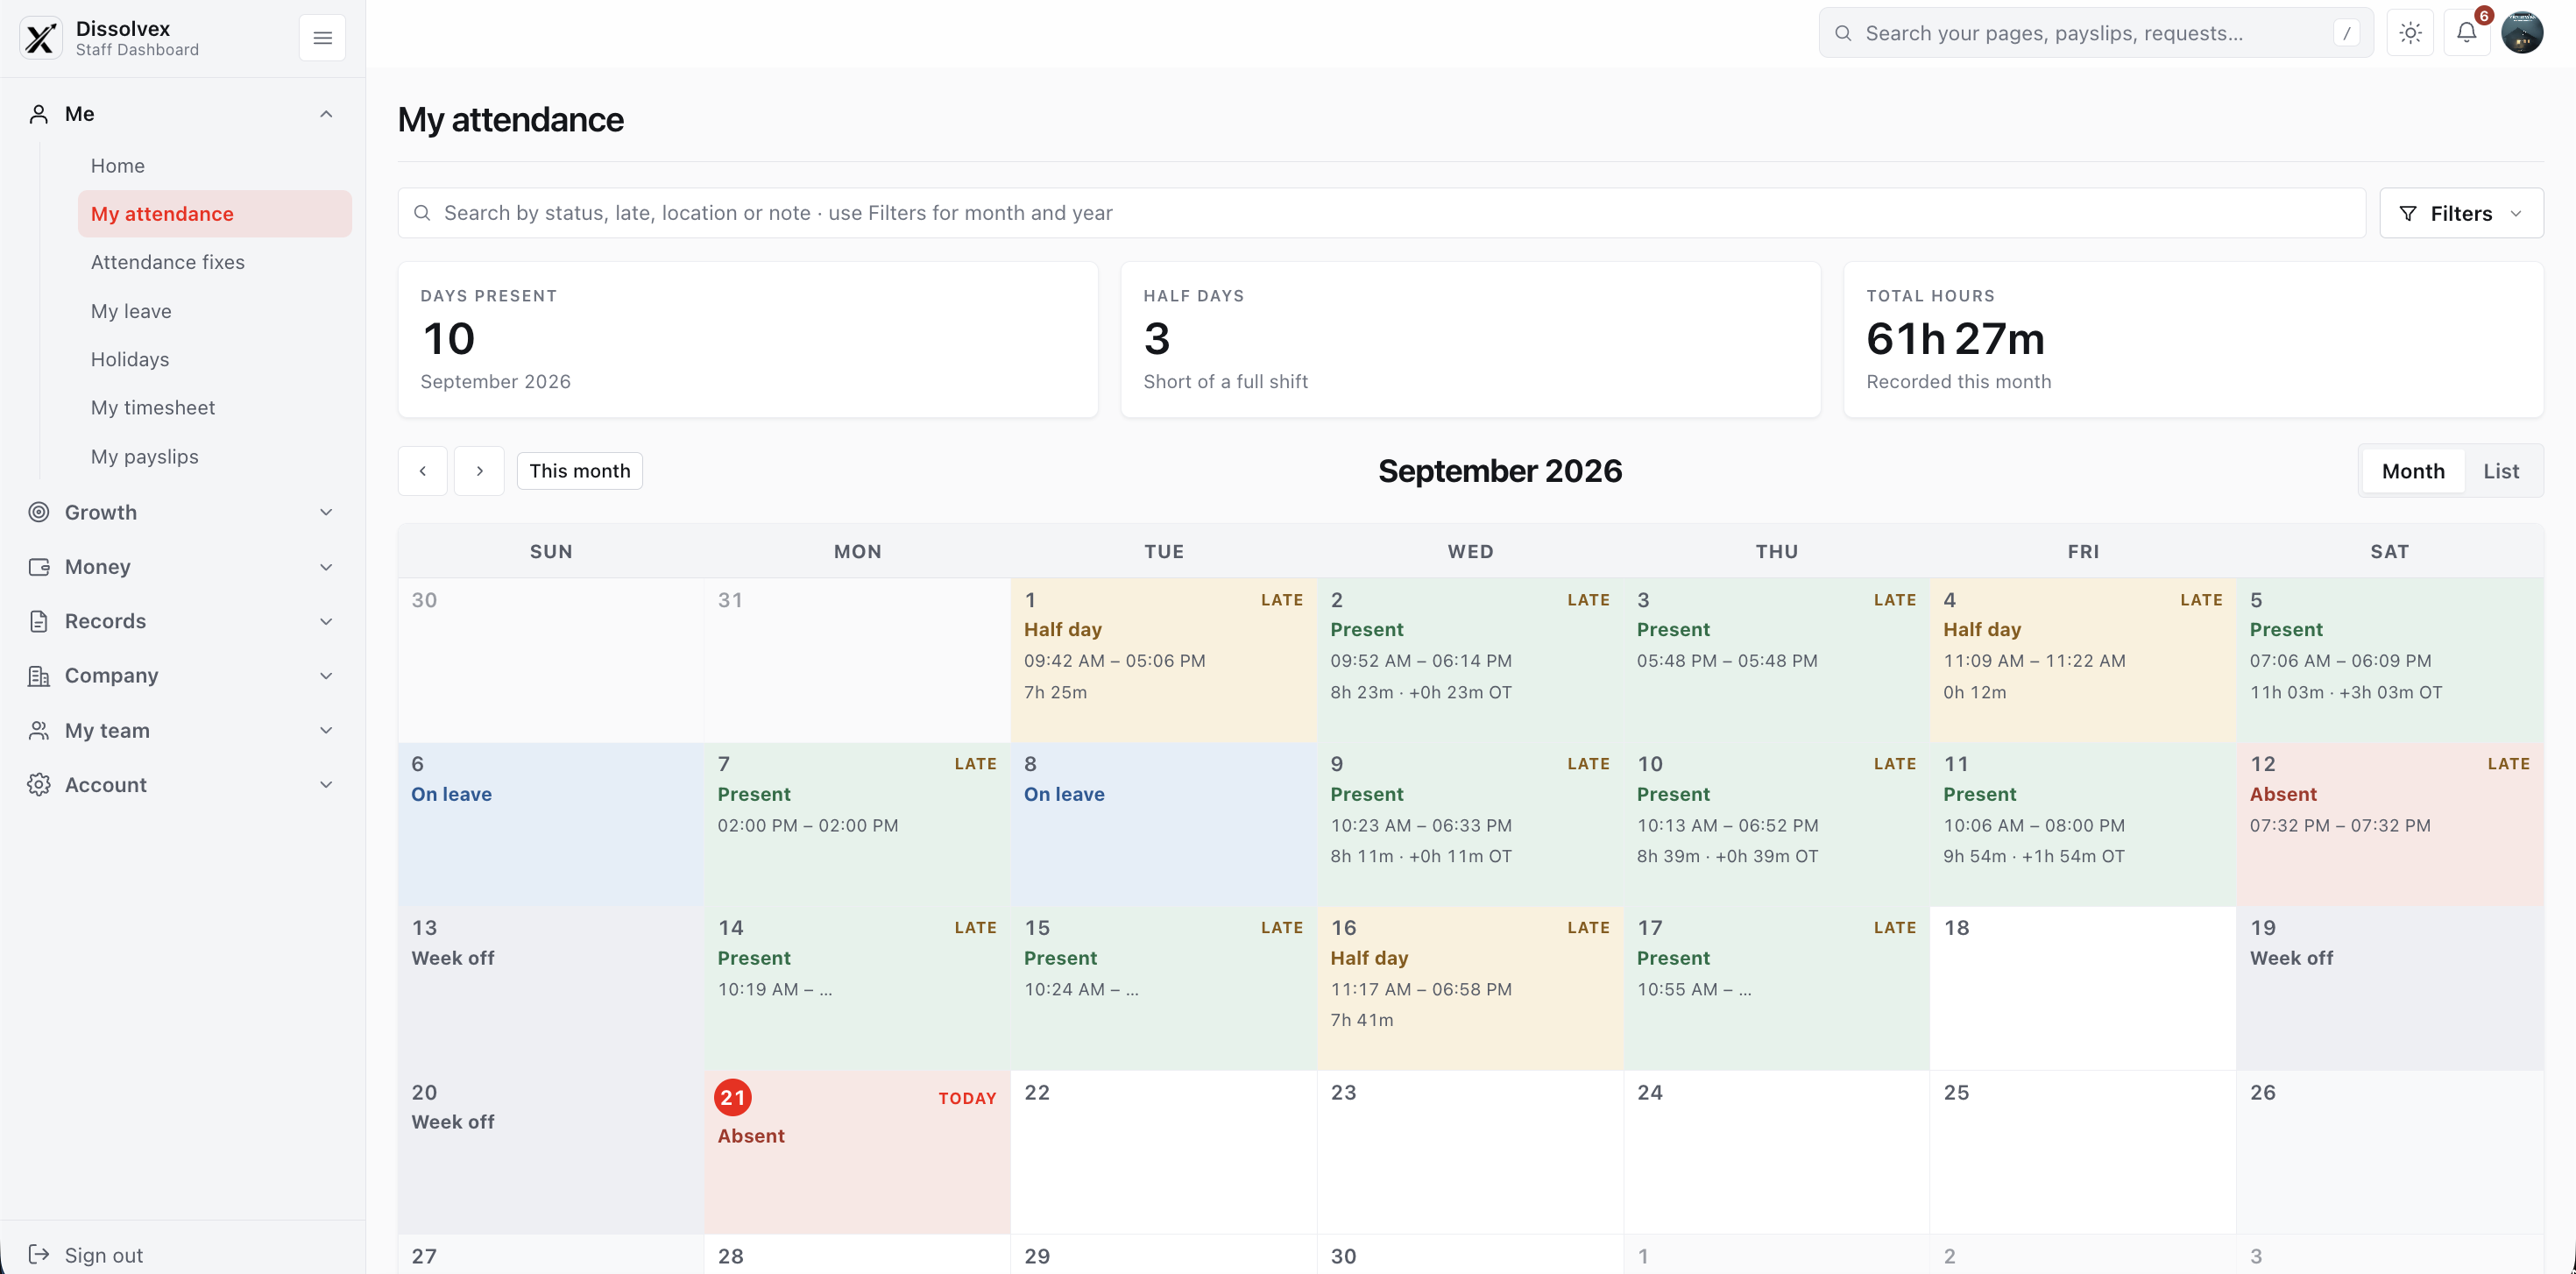Viewport: 2576px width, 1274px height.
Task: Click the Money wallet icon
Action: (x=39, y=567)
